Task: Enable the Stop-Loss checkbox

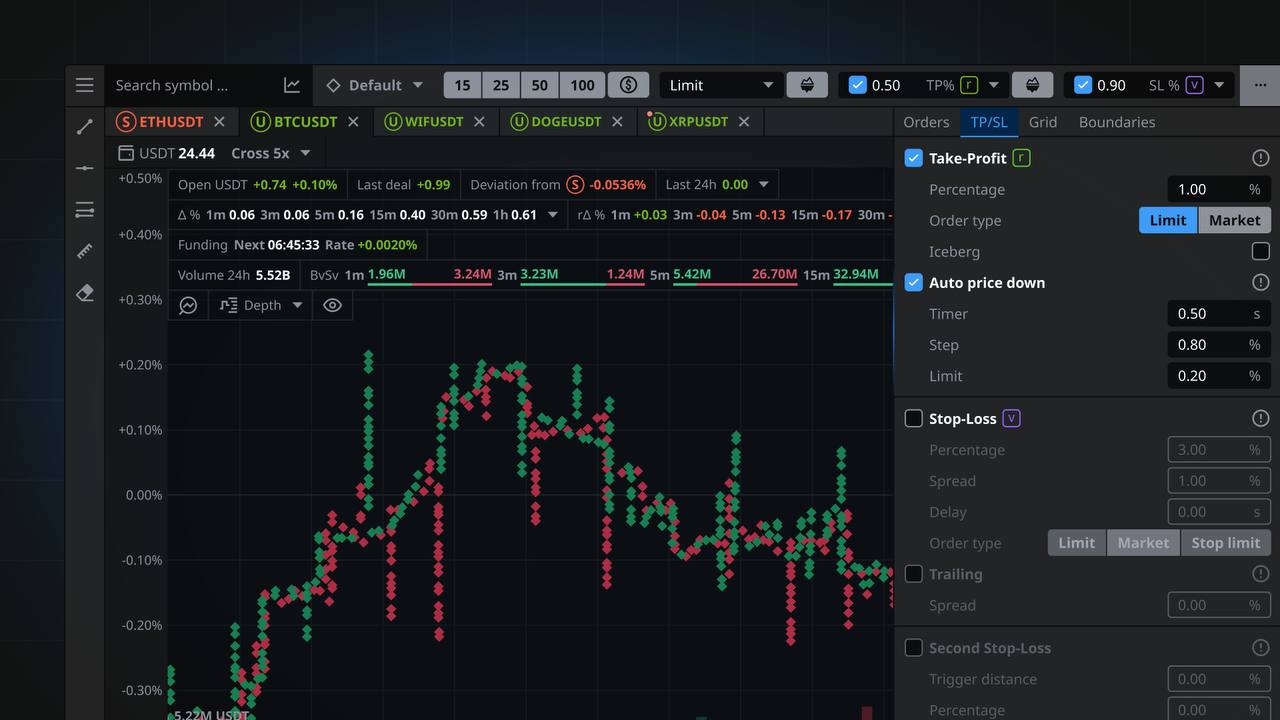Action: (913, 418)
